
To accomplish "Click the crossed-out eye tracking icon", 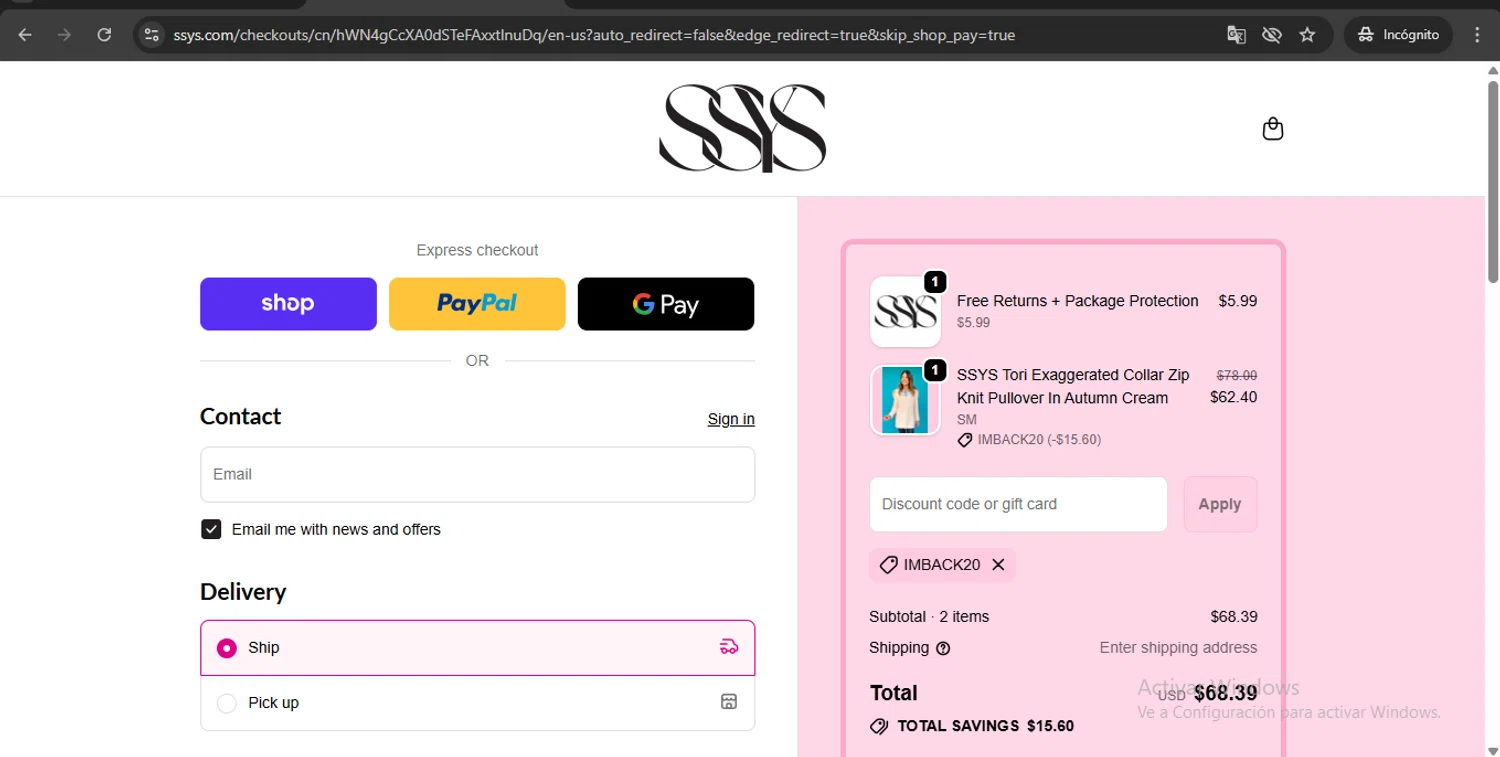I will [x=1271, y=35].
